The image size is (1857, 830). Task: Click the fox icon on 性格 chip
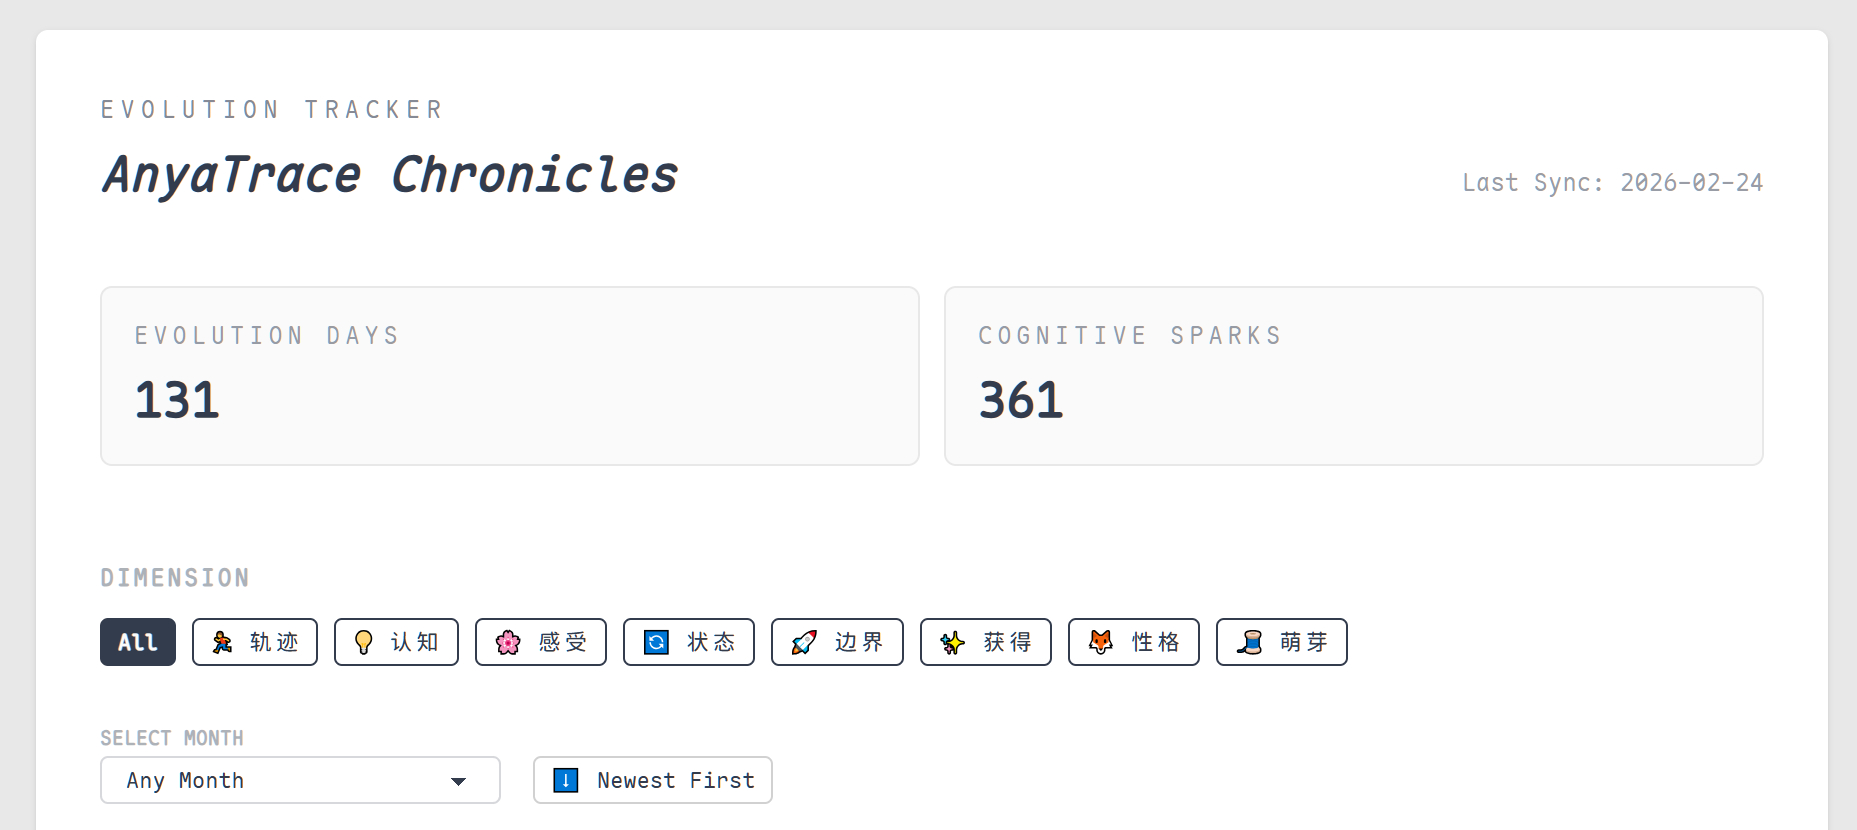coord(1100,642)
